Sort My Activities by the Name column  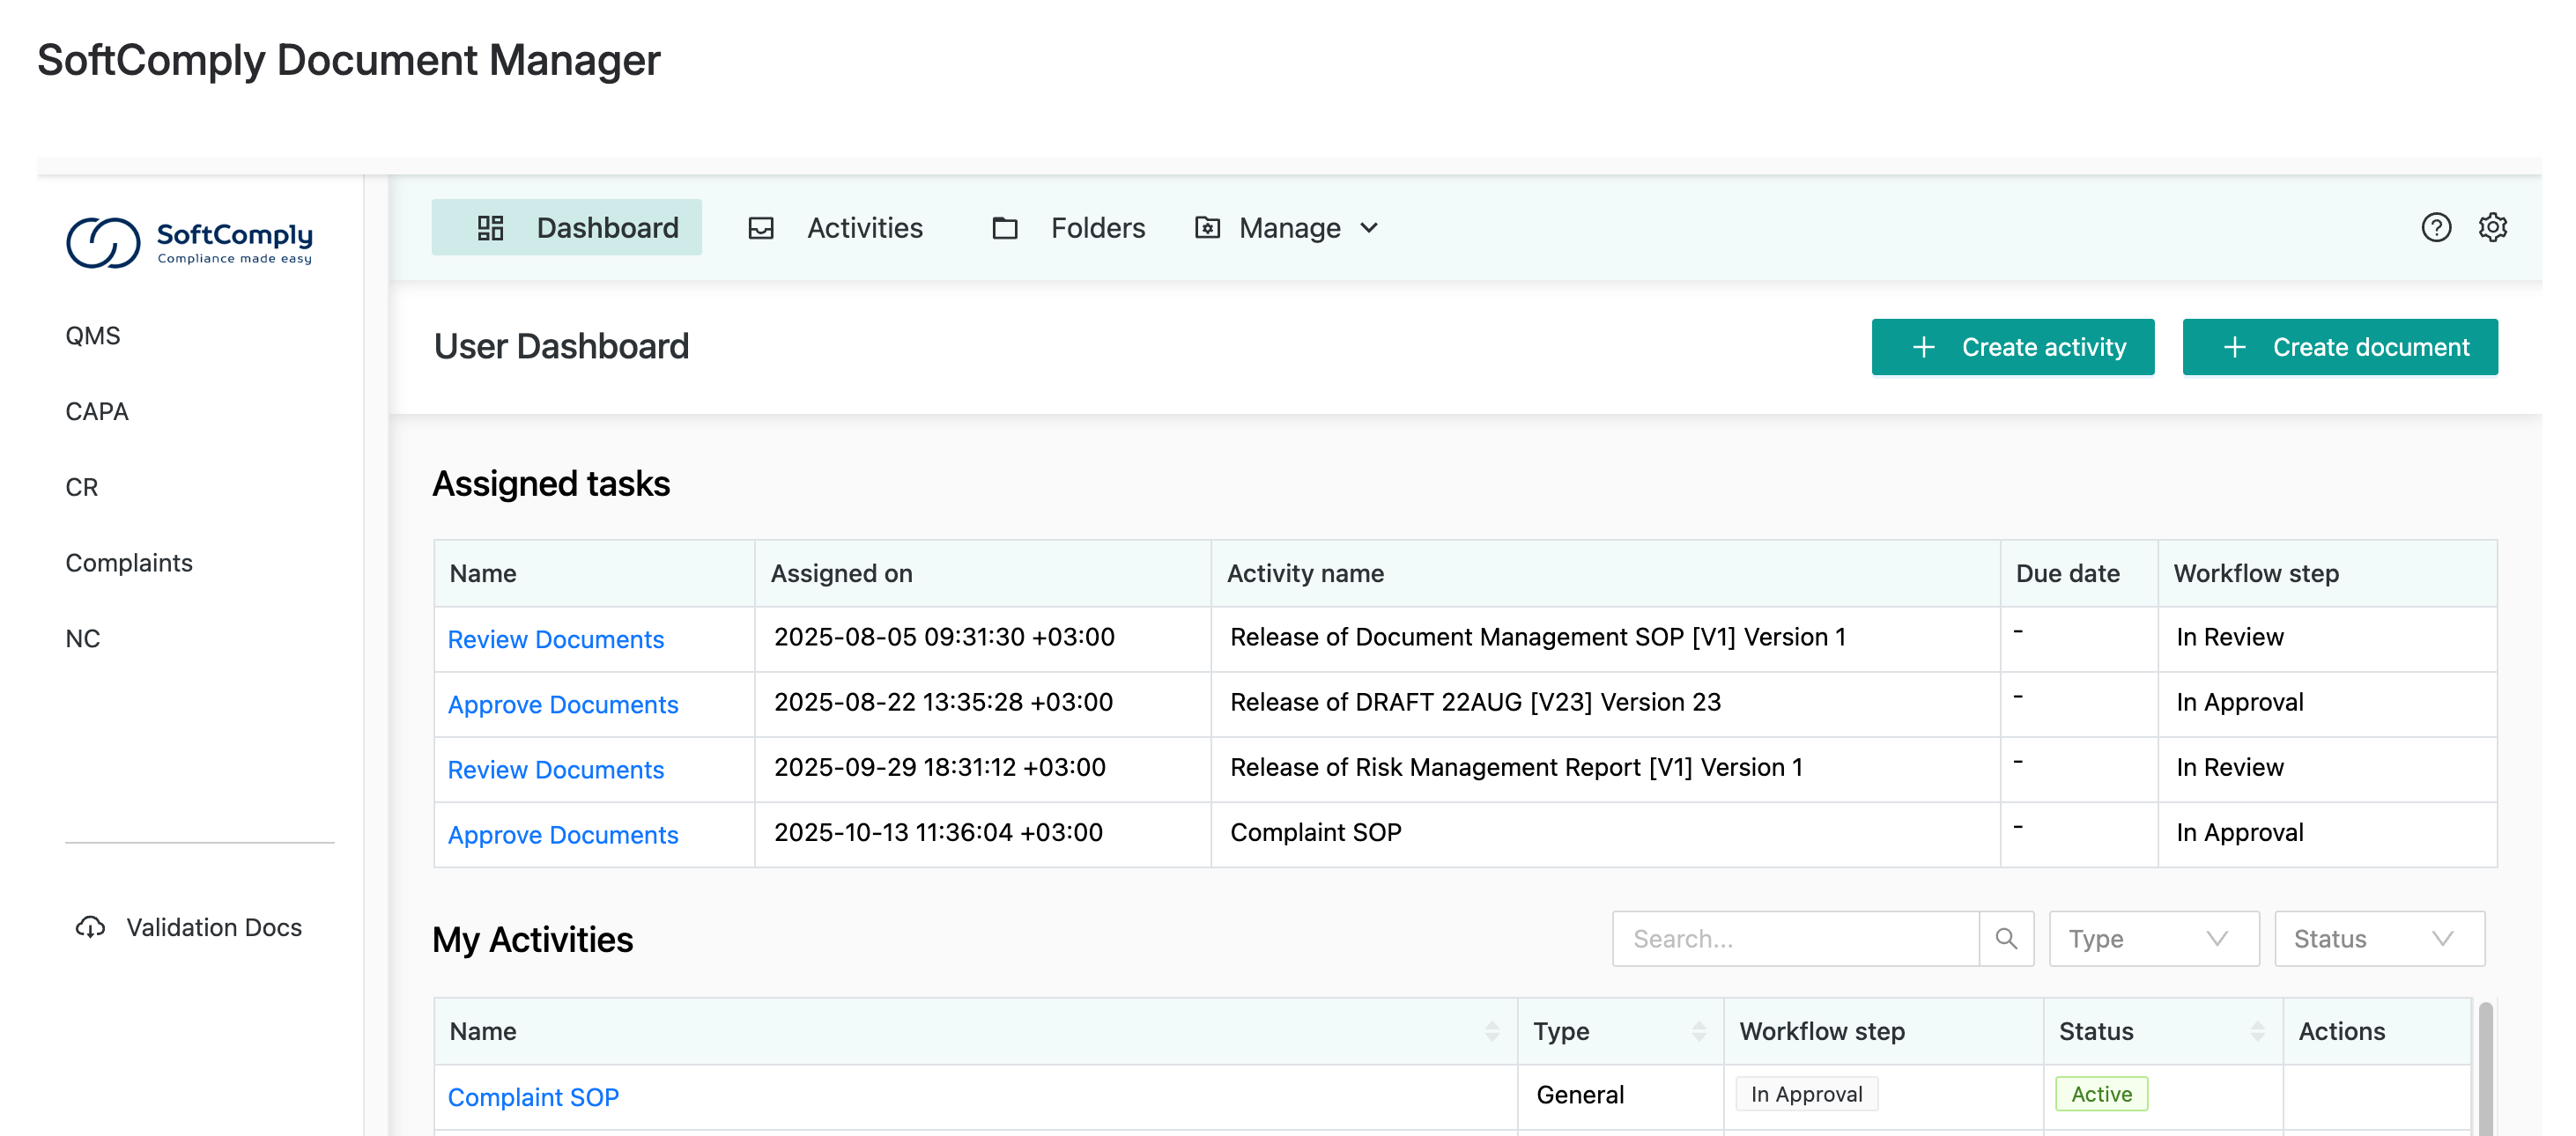[1491, 1031]
